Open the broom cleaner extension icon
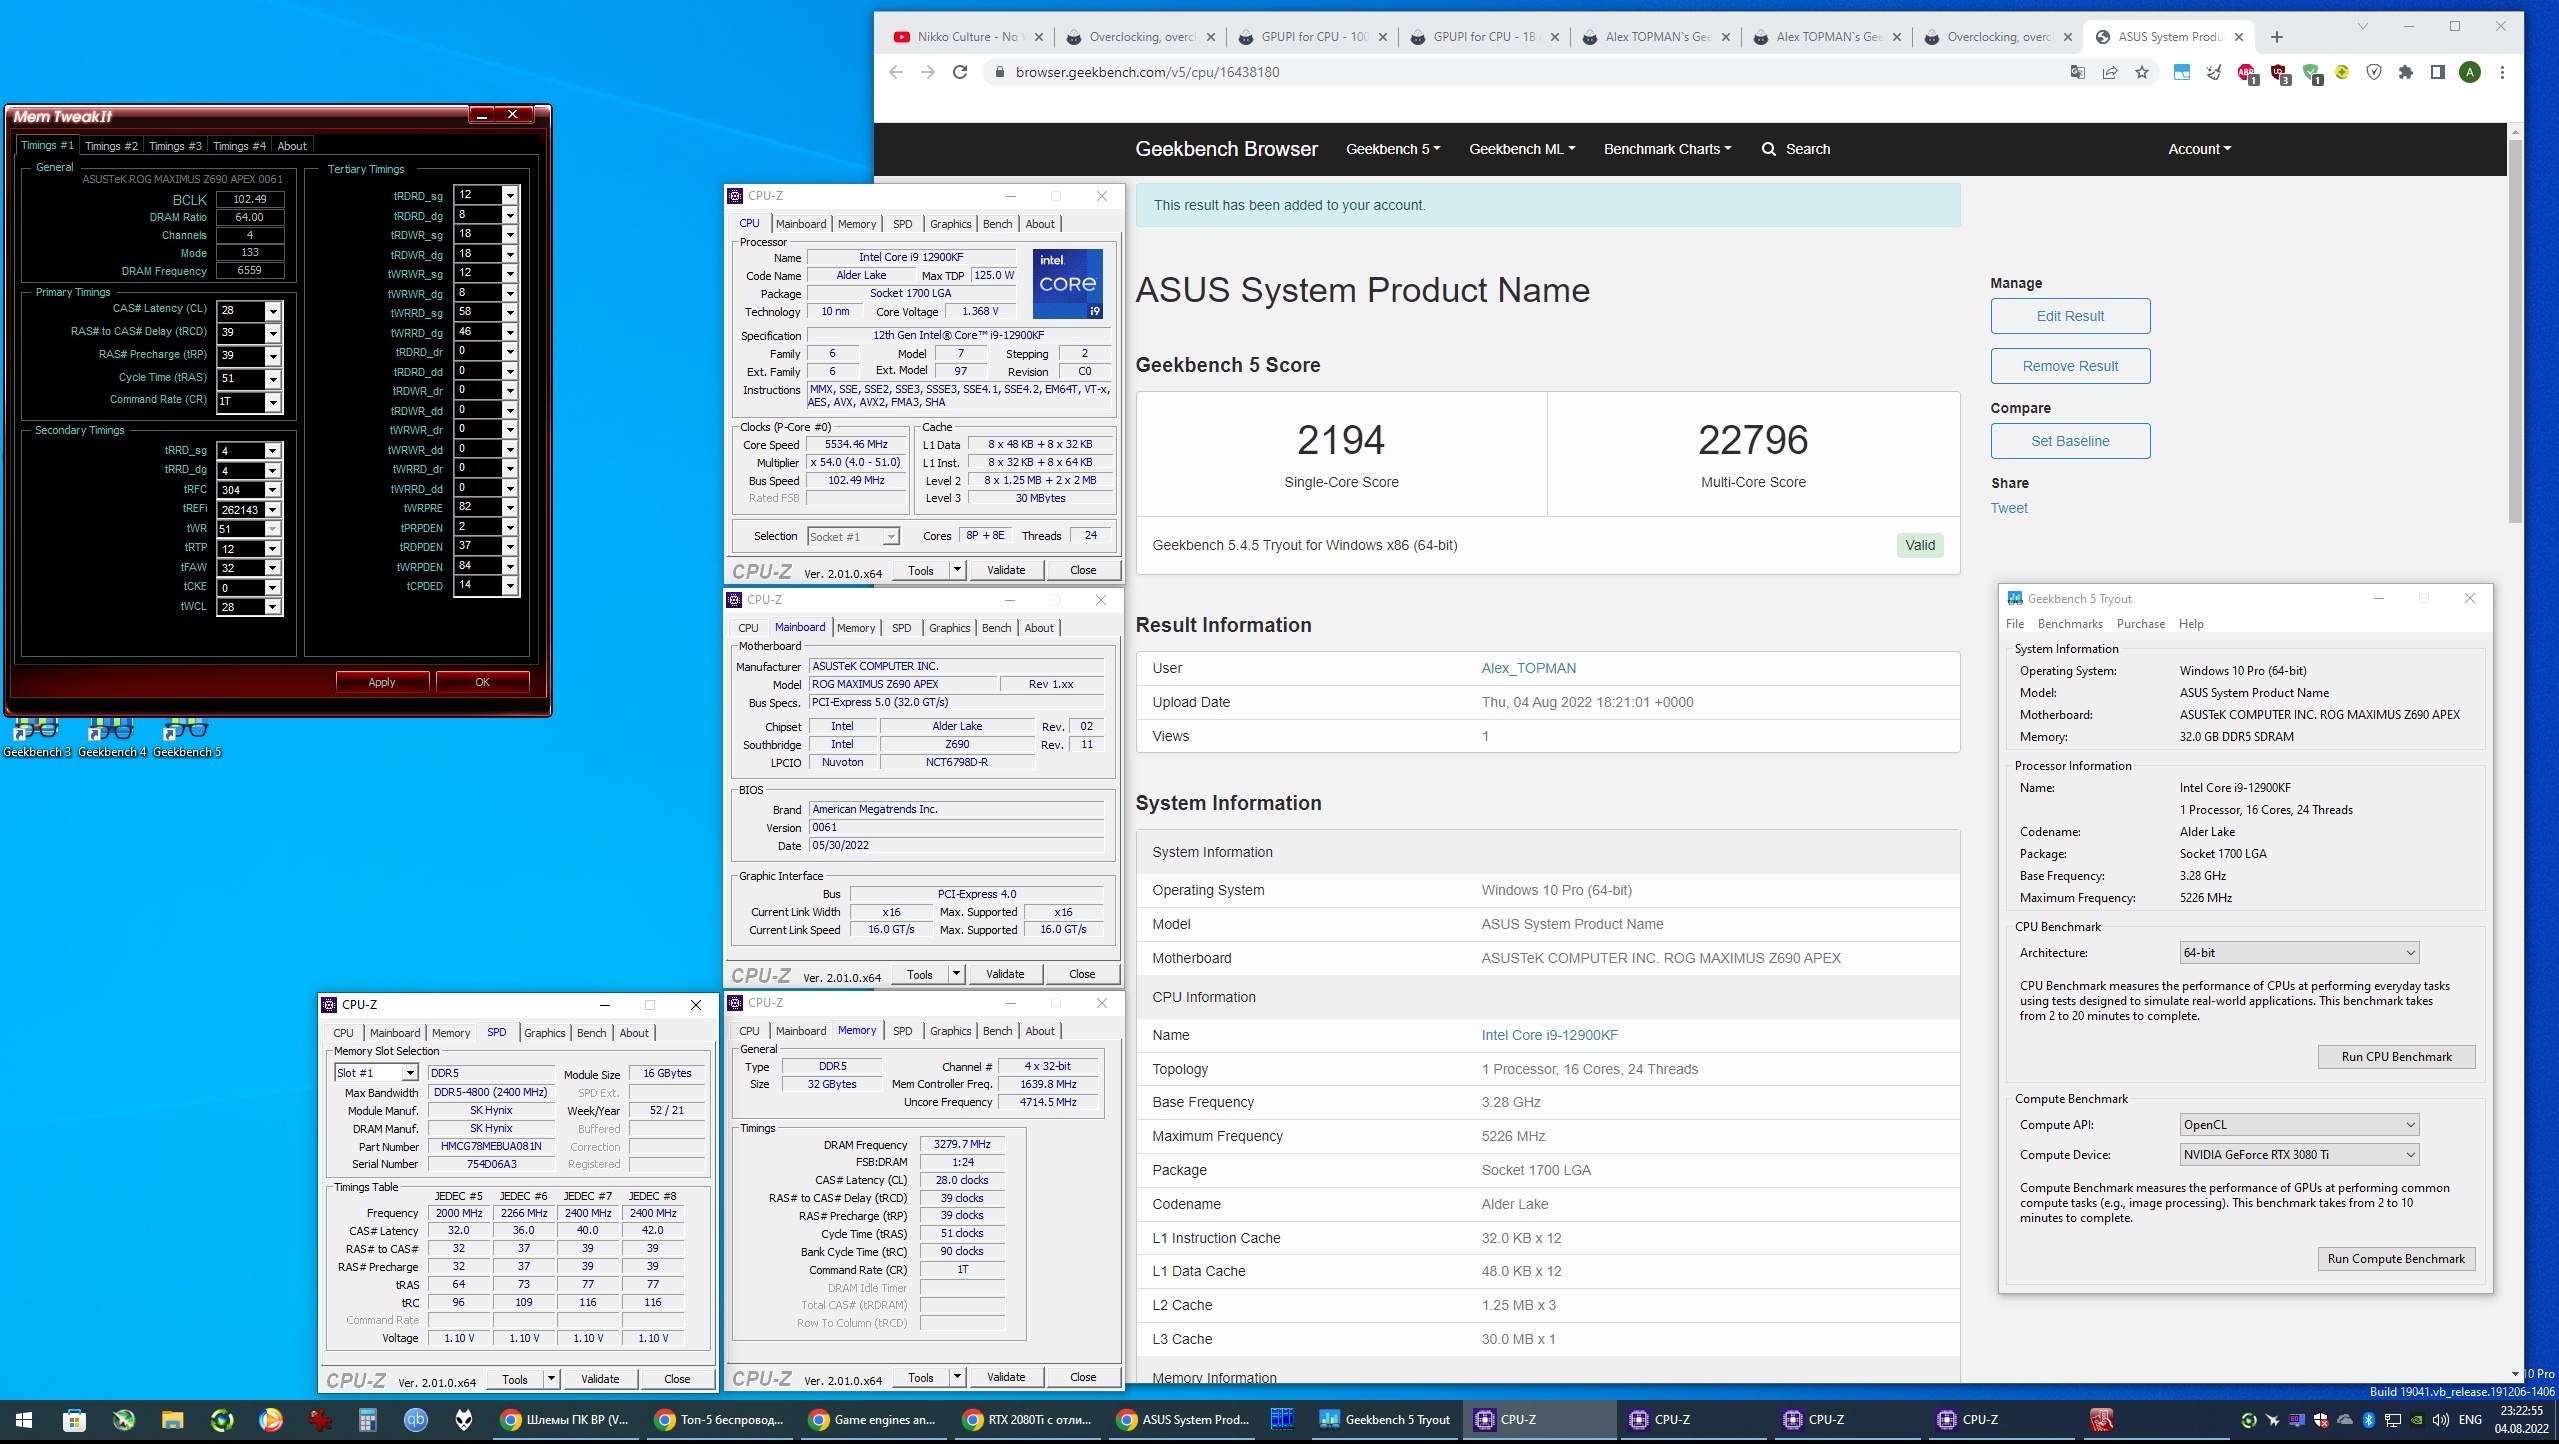The width and height of the screenshot is (2559, 1444). (x=2214, y=72)
